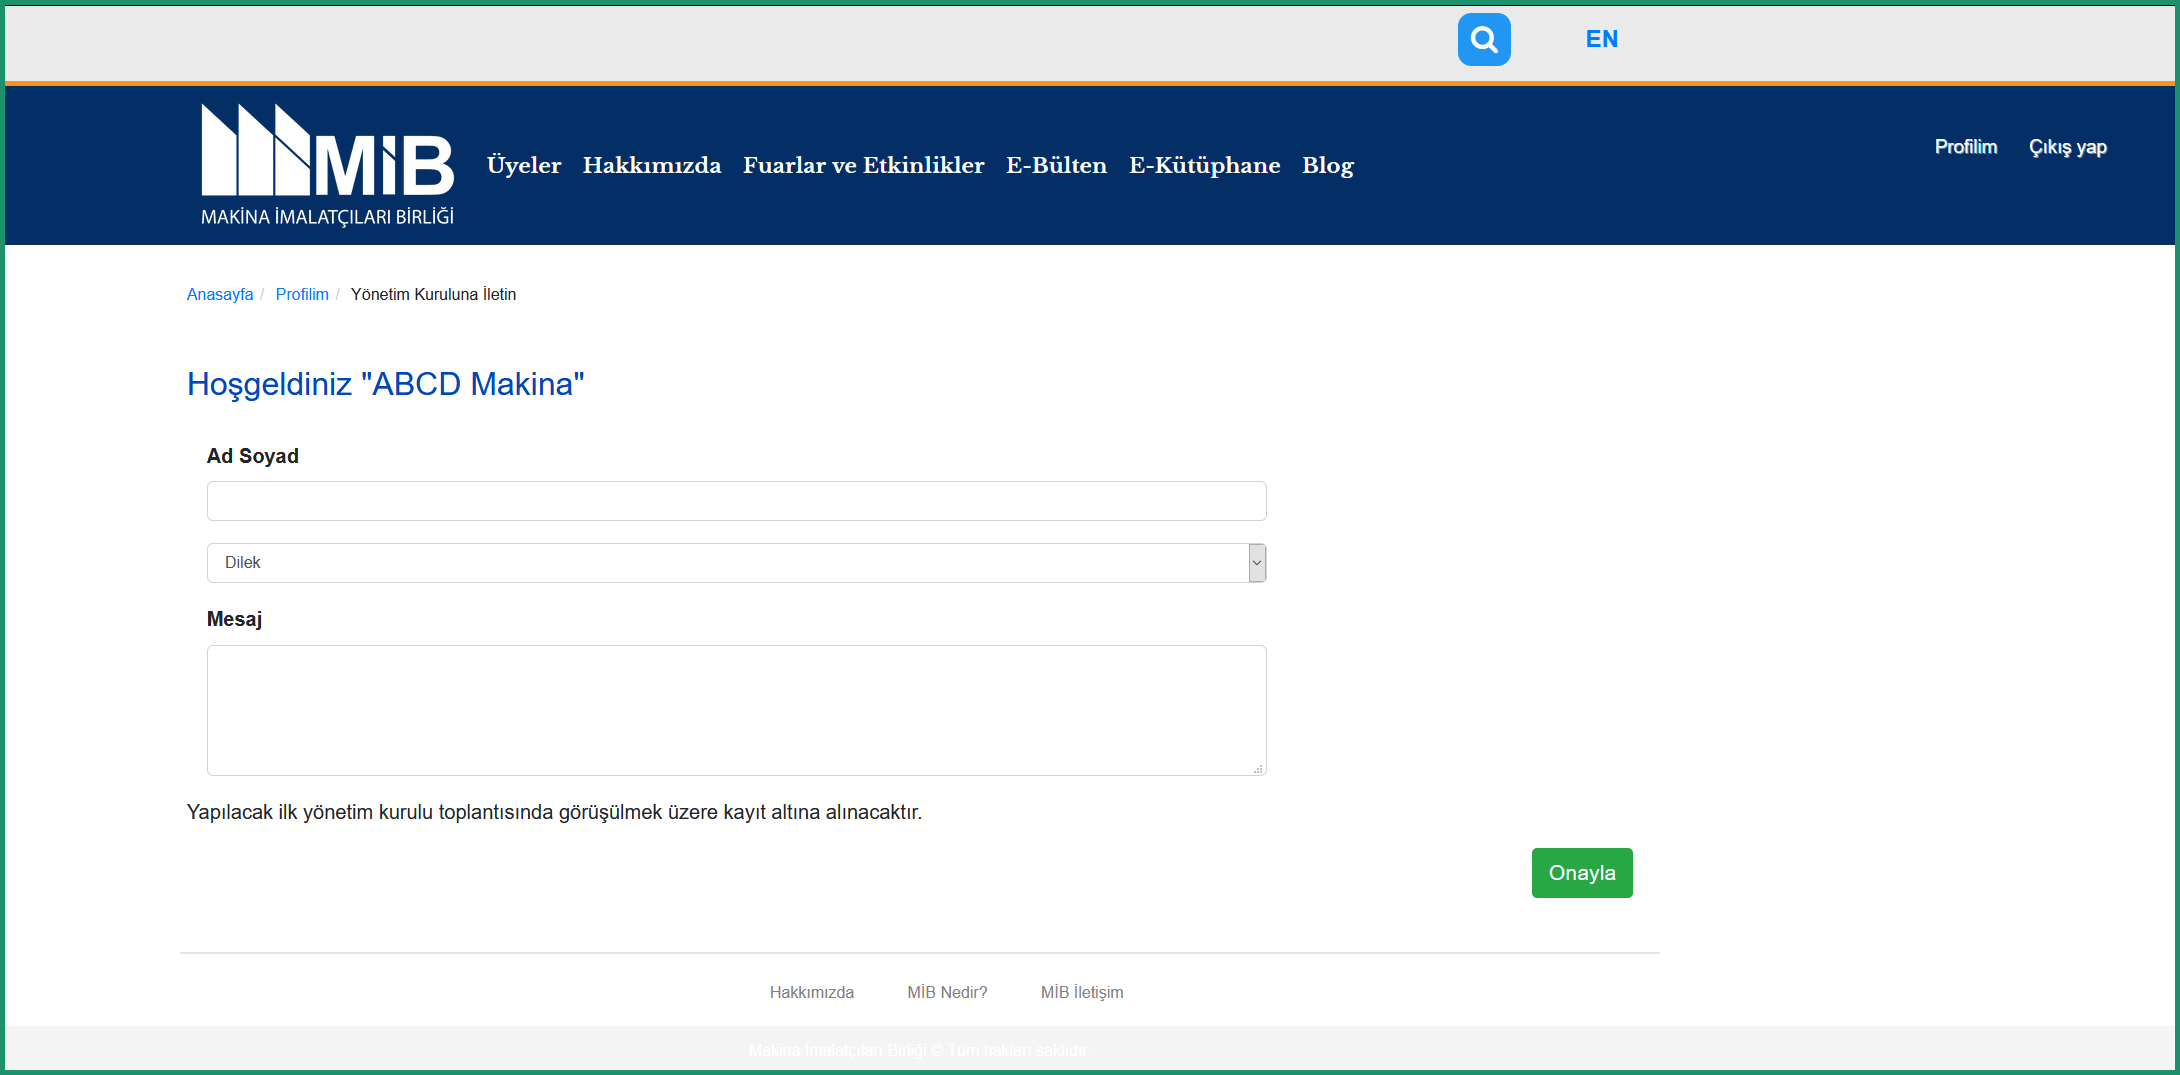
Task: Open the footer Hakkımızda link
Action: [812, 992]
